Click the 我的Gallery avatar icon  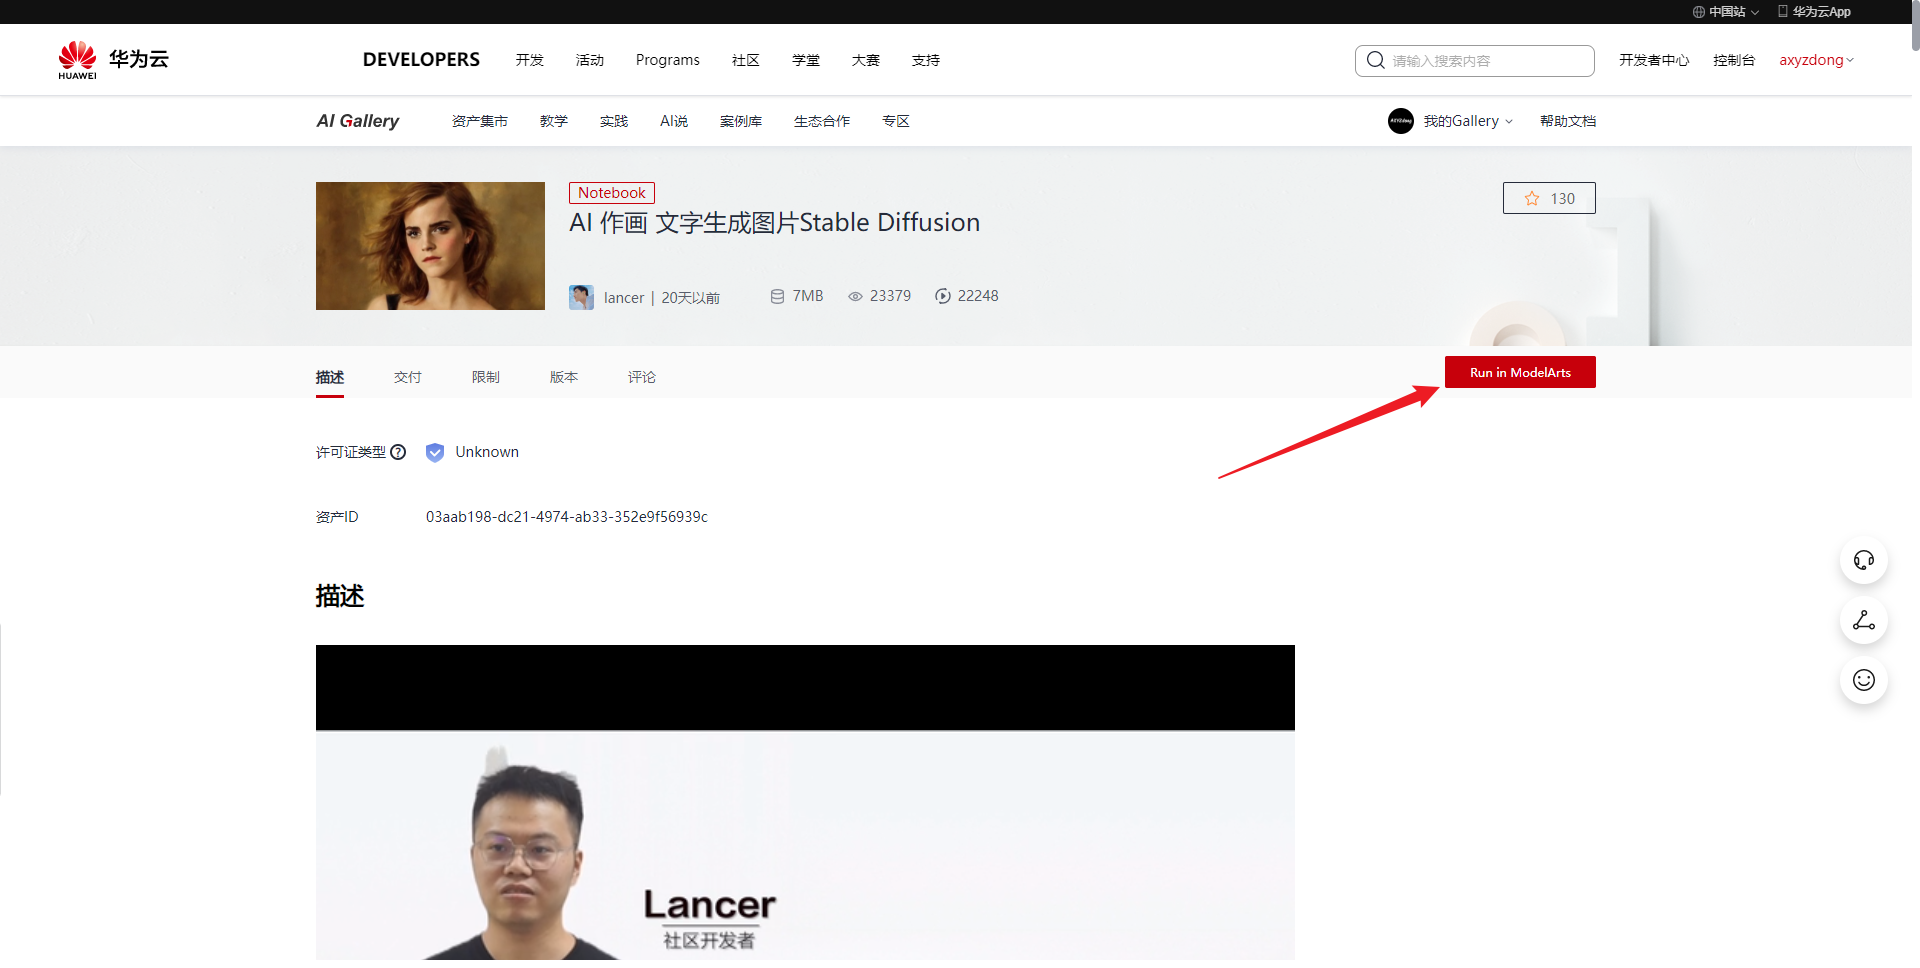tap(1401, 121)
